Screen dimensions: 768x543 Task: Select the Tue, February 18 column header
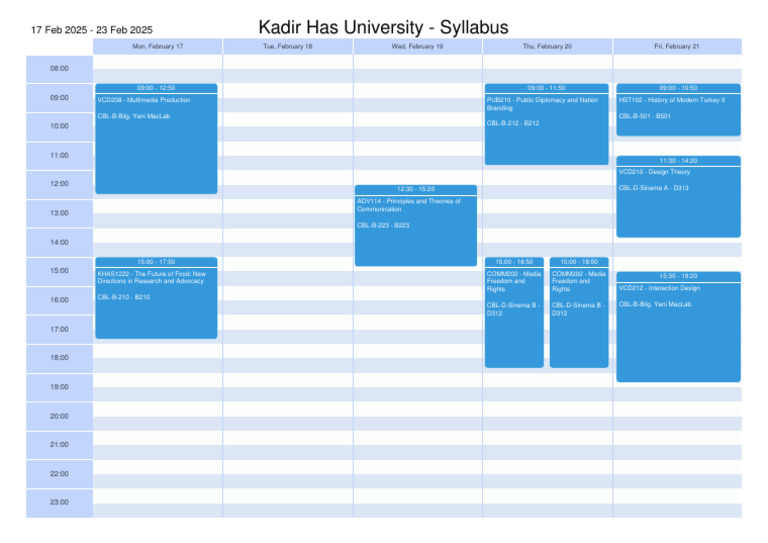point(287,47)
